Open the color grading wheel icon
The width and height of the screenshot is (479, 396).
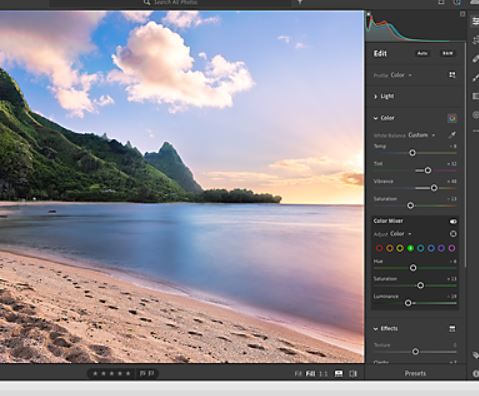(x=452, y=118)
